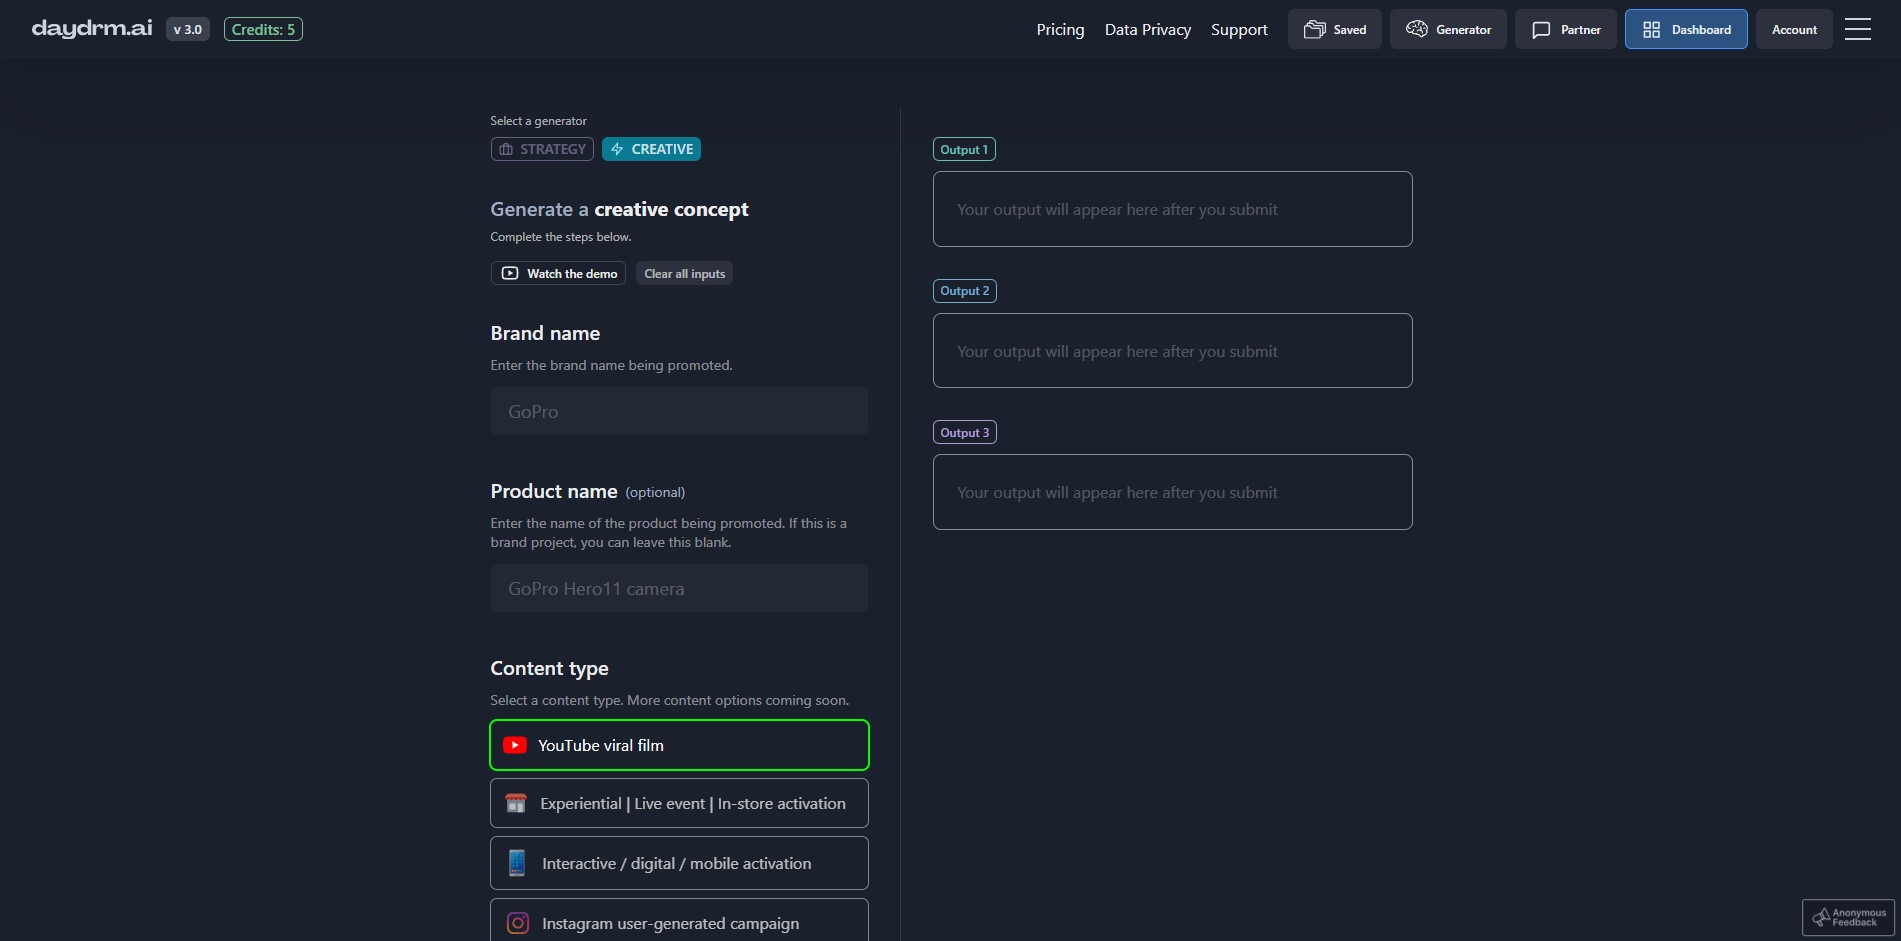Click the Output 2 placeholder box
The image size is (1901, 941).
click(1172, 351)
